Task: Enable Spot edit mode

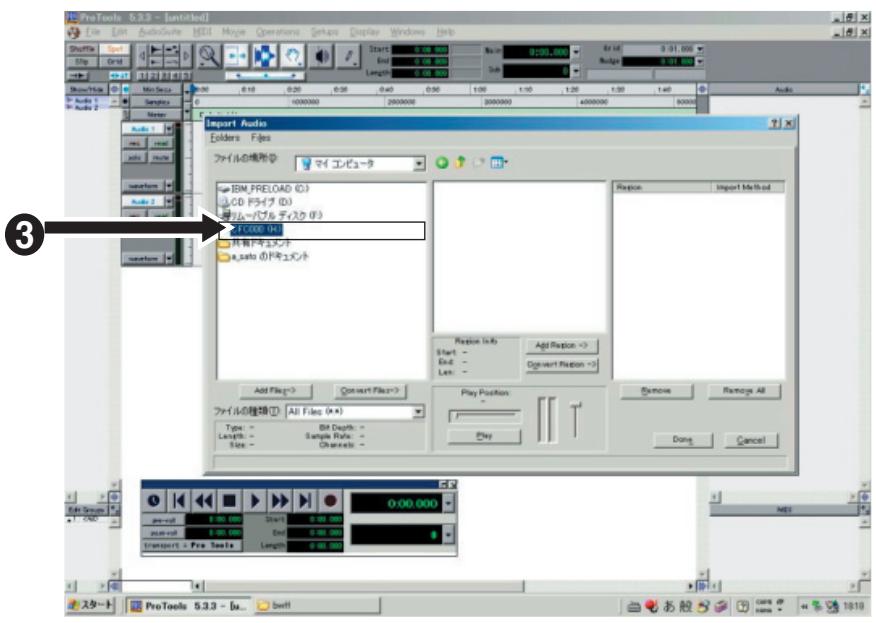Action: [115, 49]
